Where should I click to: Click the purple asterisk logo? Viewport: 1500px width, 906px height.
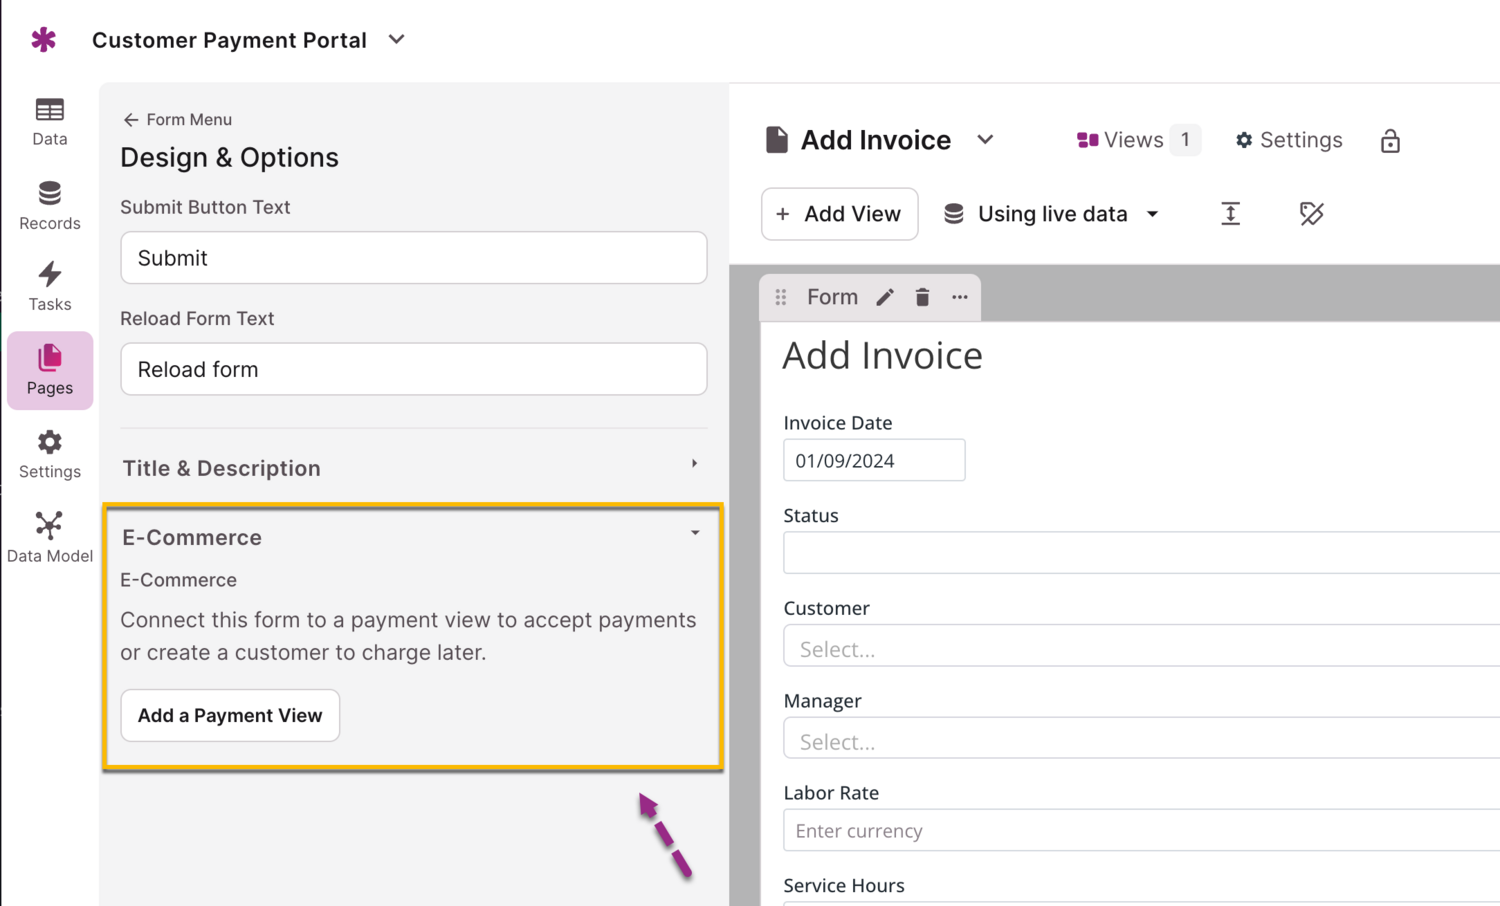tap(44, 40)
